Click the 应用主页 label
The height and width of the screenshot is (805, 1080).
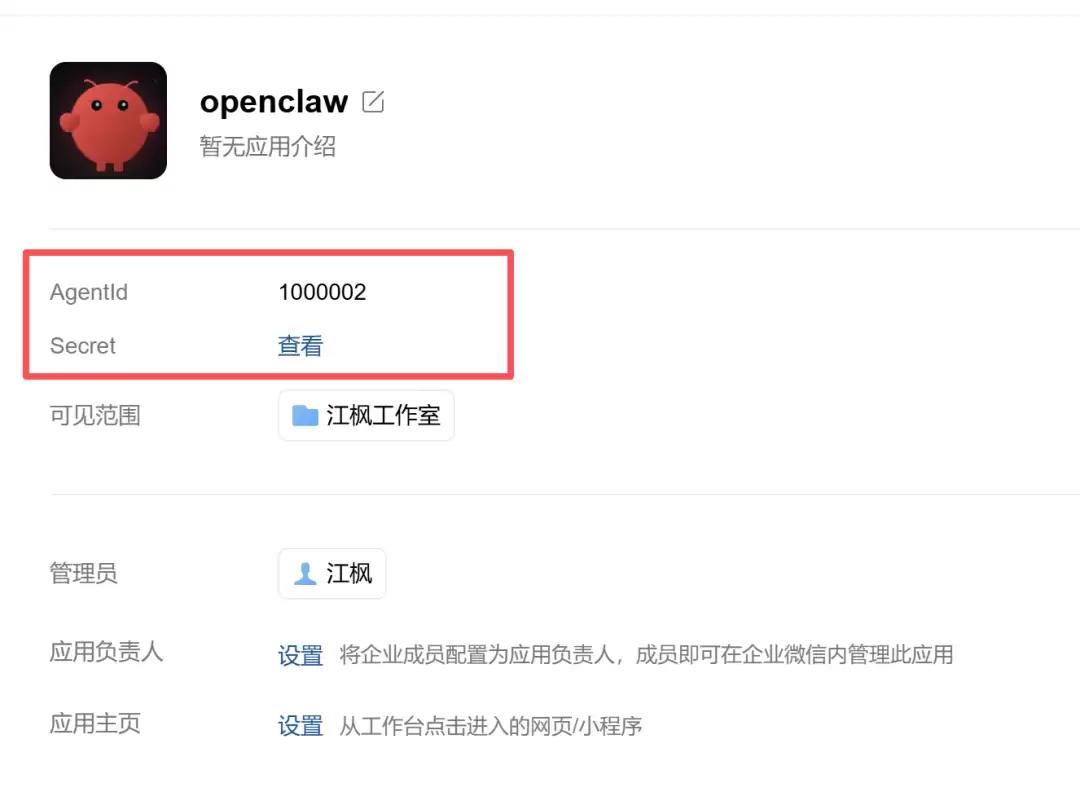(95, 723)
